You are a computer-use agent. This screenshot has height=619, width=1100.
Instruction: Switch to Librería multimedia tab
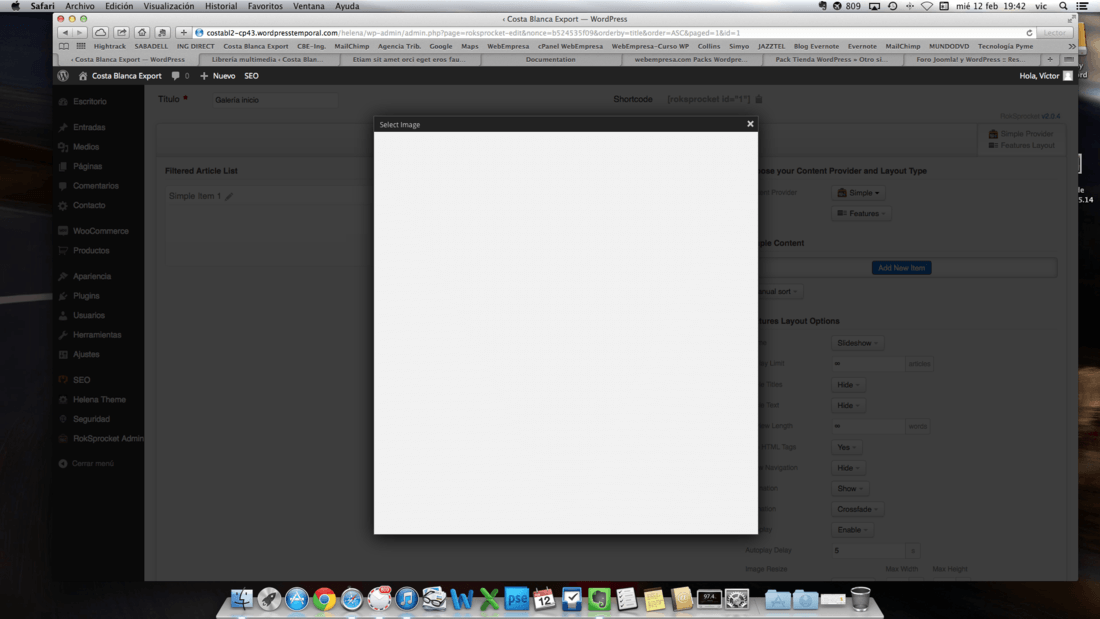pyautogui.click(x=267, y=60)
